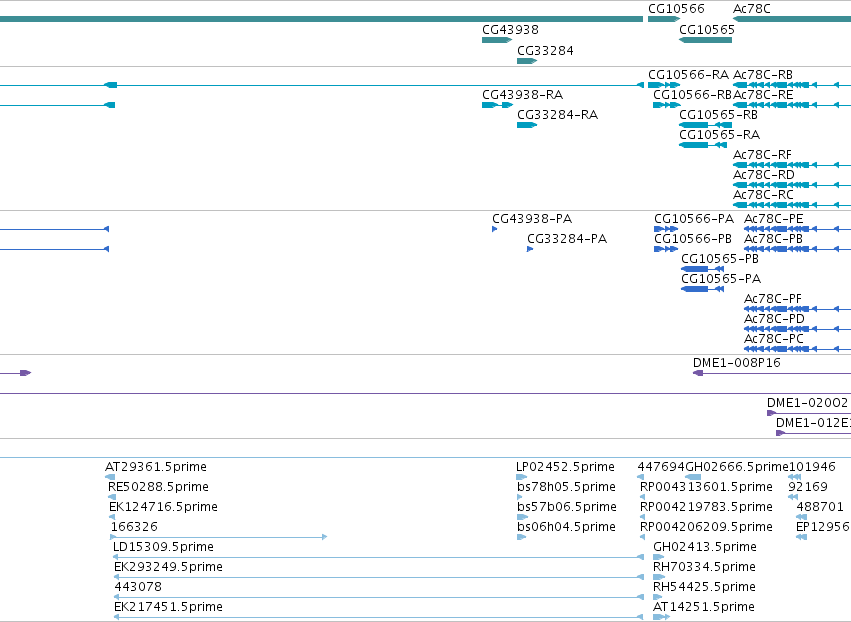This screenshot has height=622, width=851.
Task: Open protein CG10565-PB
Action: (720, 259)
